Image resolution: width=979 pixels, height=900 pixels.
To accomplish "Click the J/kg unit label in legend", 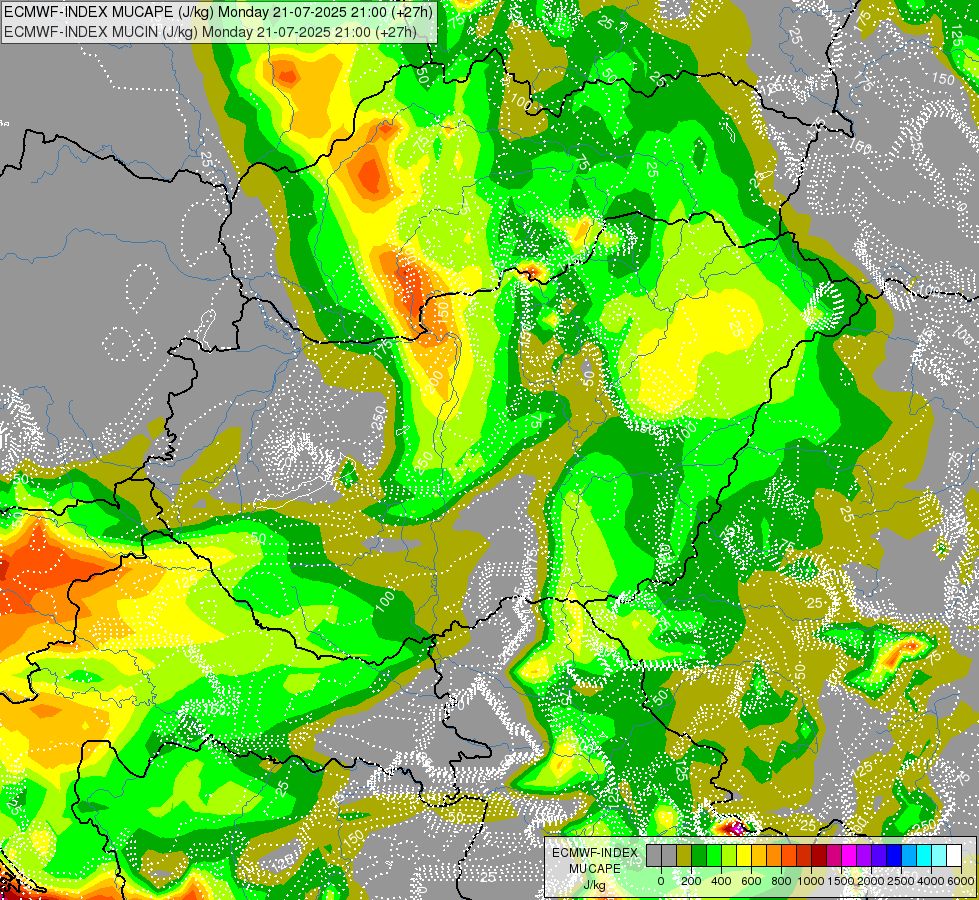I will pyautogui.click(x=594, y=885).
